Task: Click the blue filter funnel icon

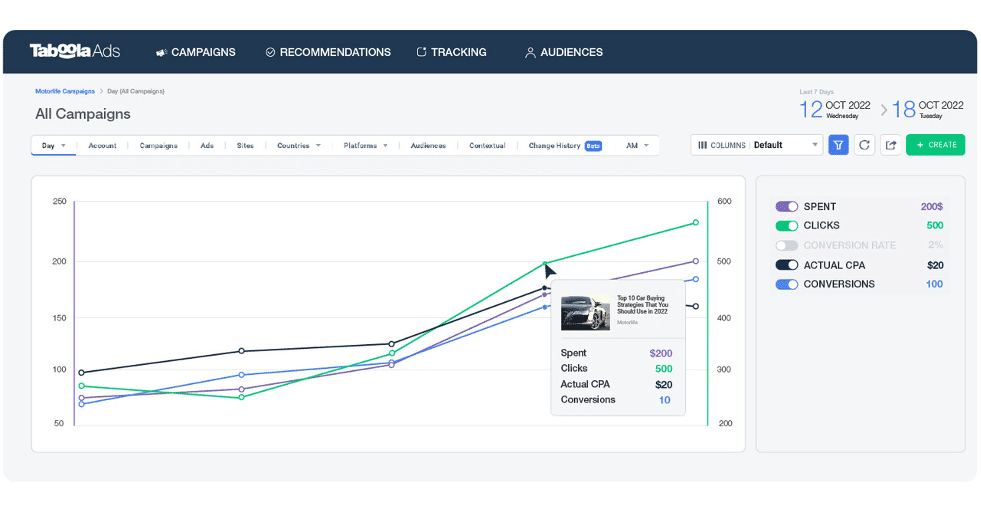Action: (x=838, y=145)
